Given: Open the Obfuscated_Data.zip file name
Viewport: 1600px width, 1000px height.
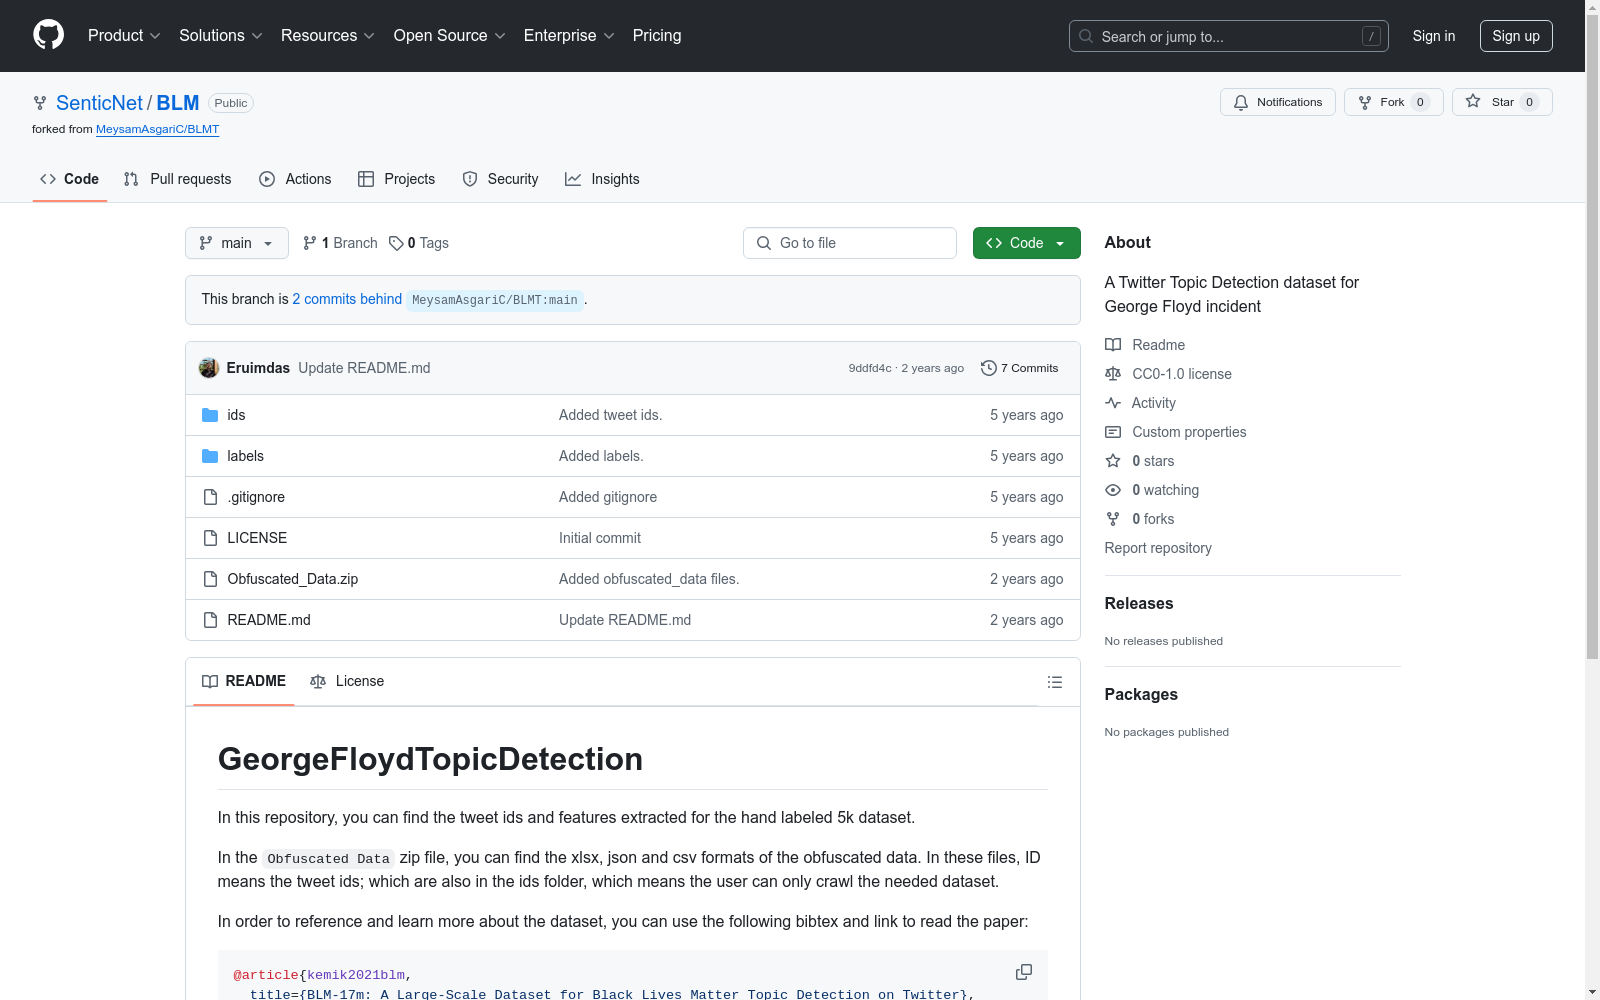Looking at the screenshot, I should [x=293, y=579].
